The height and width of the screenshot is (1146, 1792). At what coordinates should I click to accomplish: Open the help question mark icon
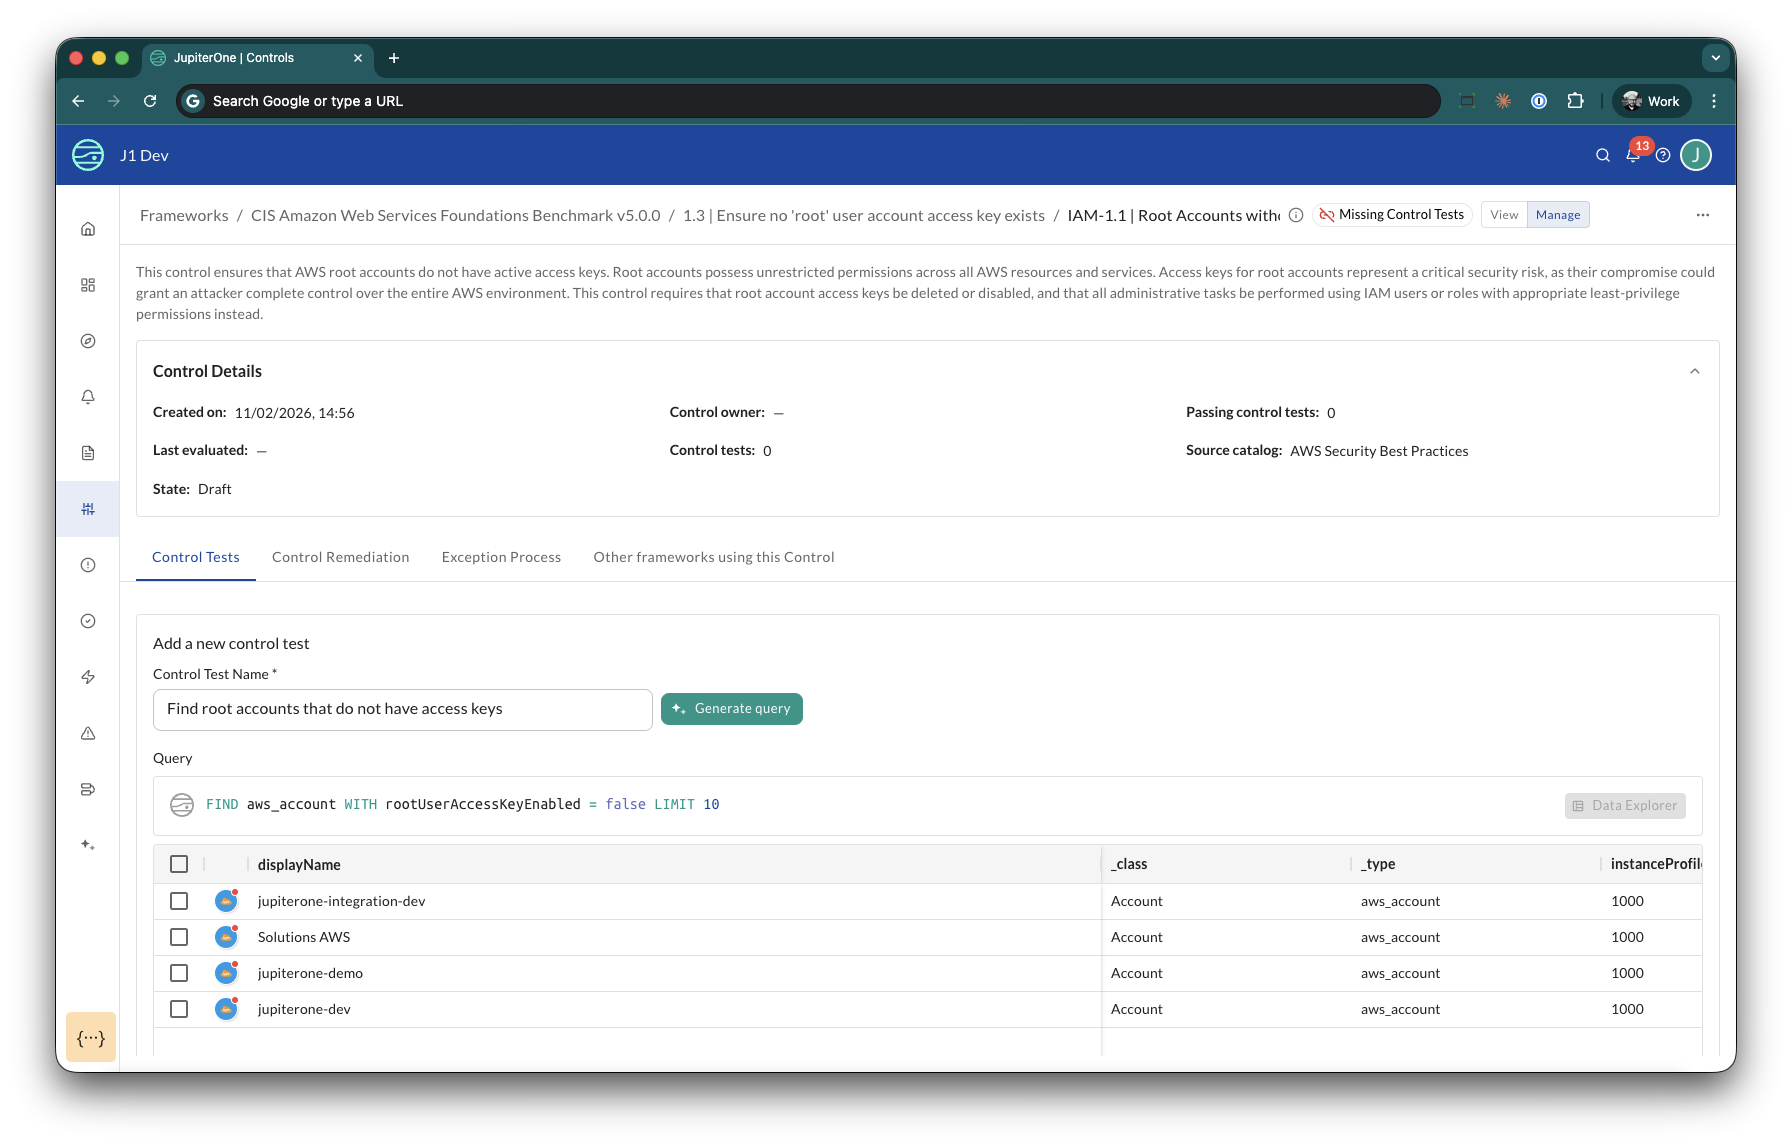[1663, 155]
